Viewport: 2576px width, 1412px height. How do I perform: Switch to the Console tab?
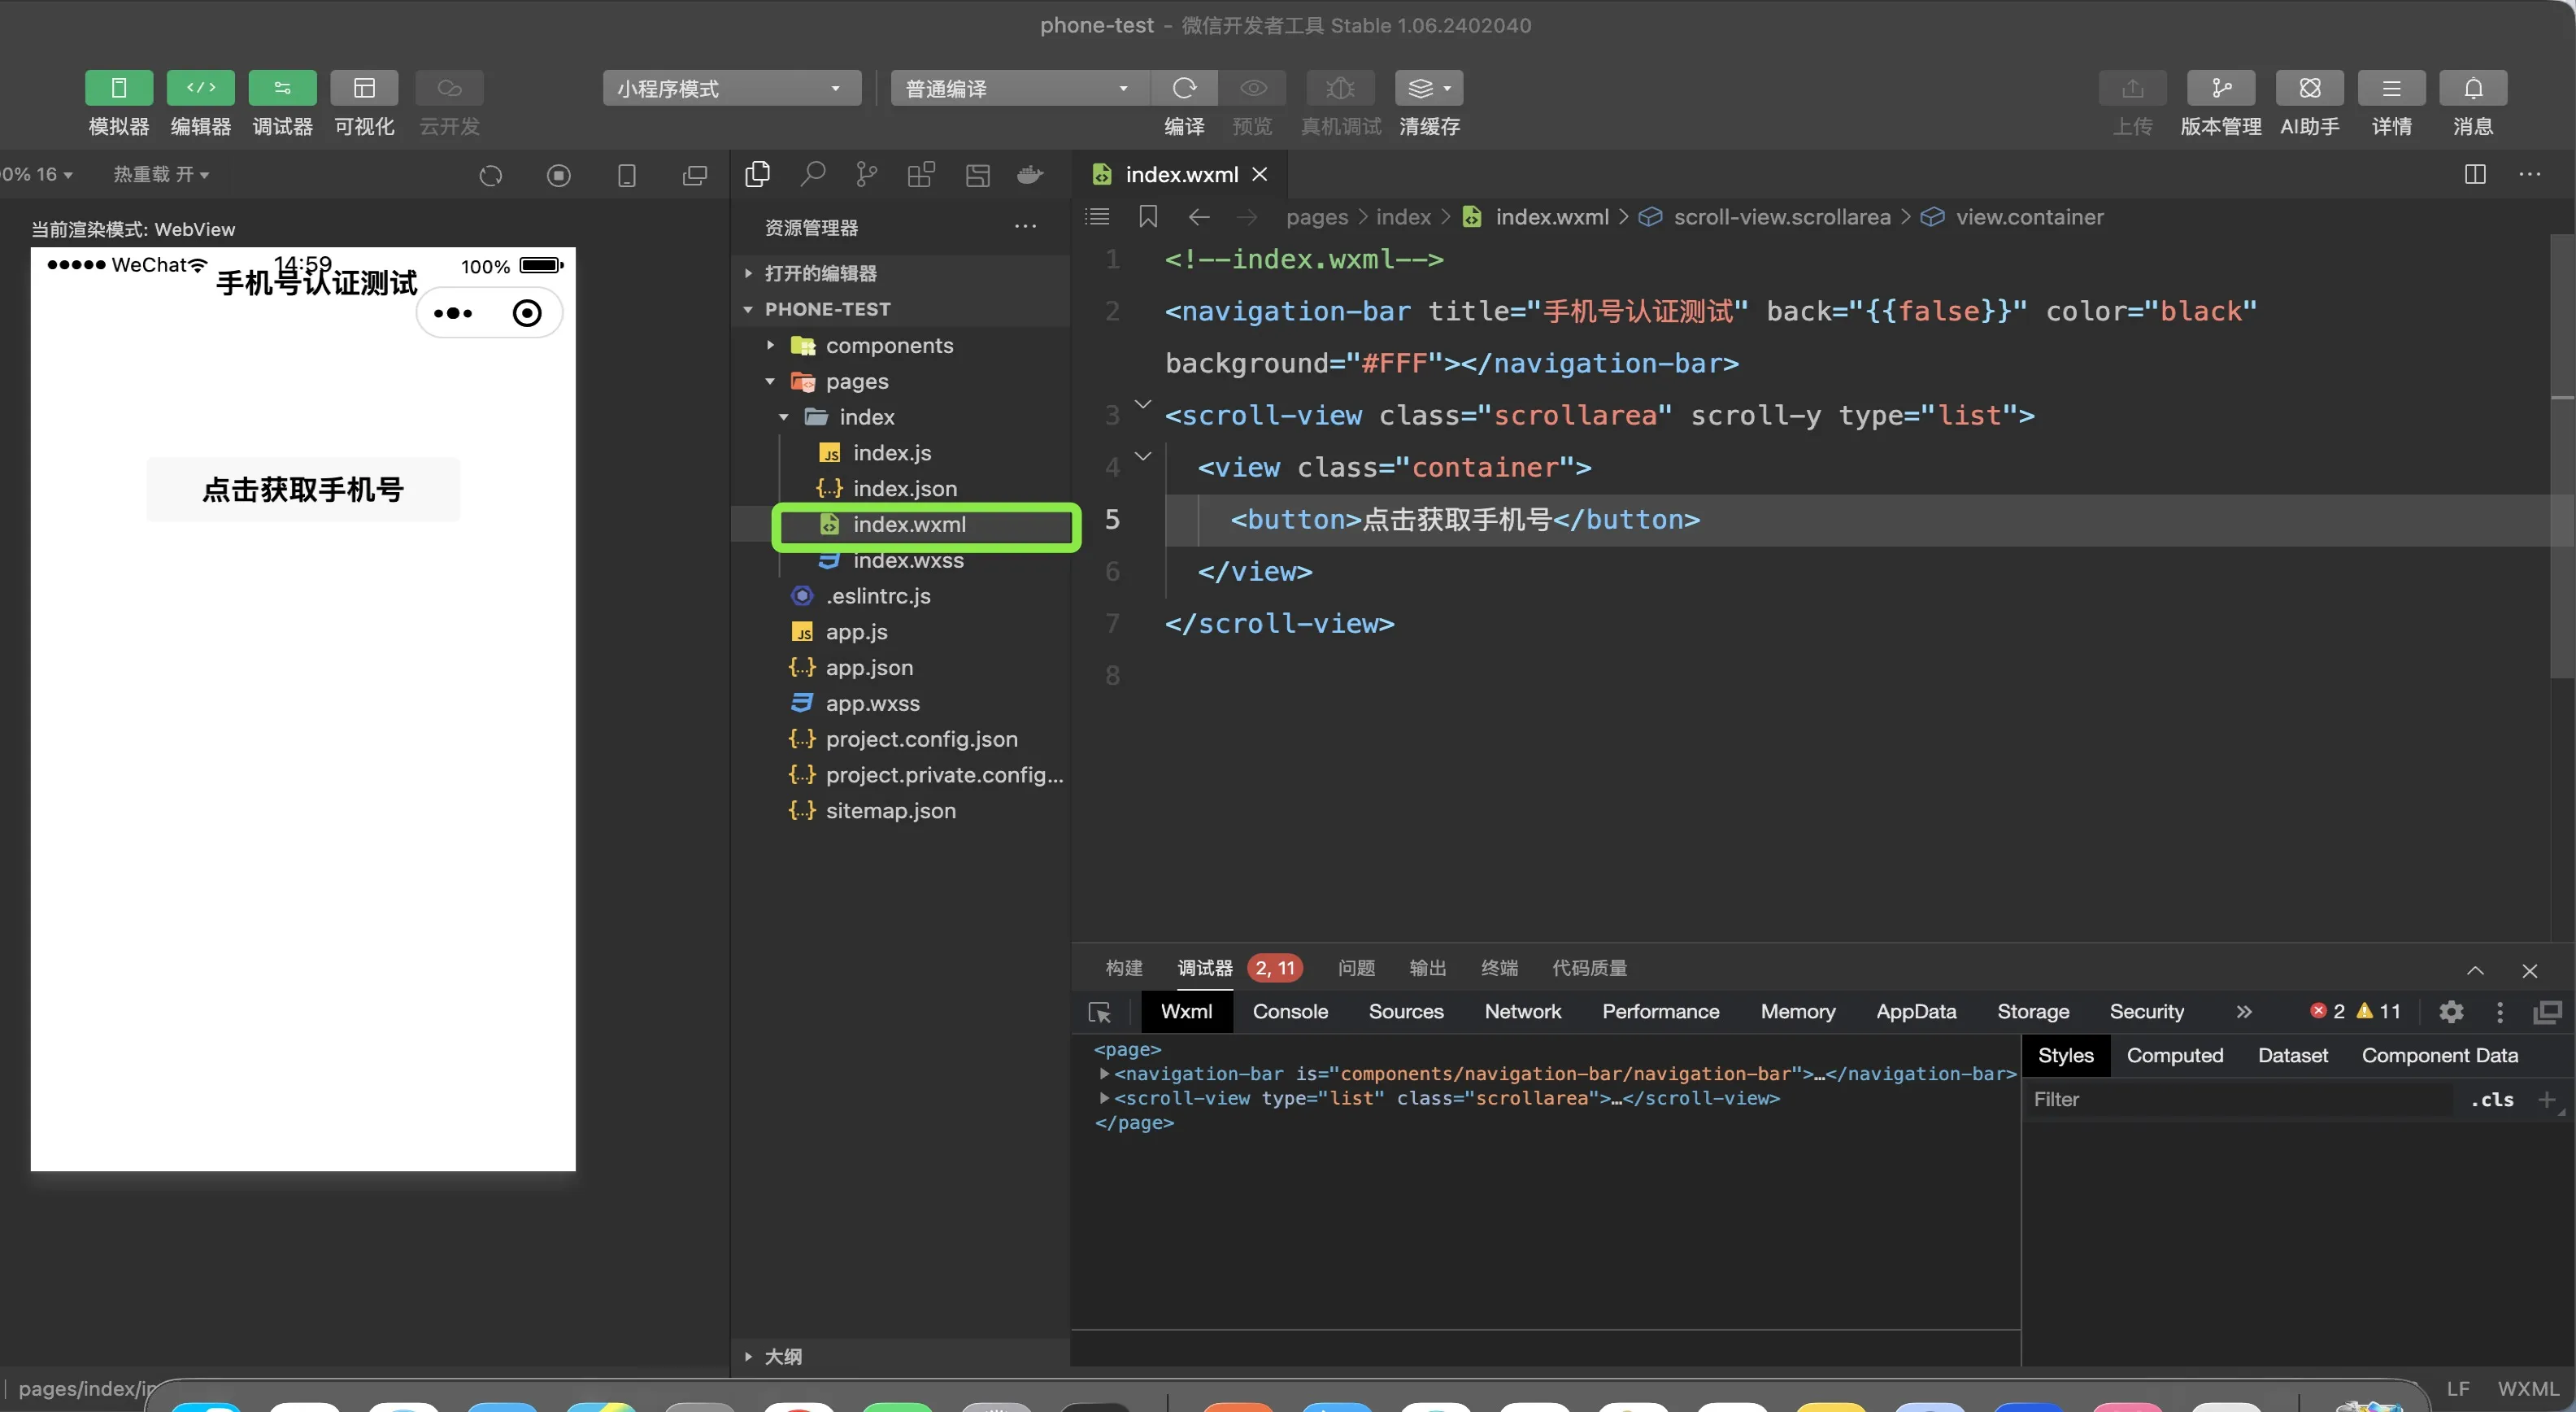pos(1290,1012)
